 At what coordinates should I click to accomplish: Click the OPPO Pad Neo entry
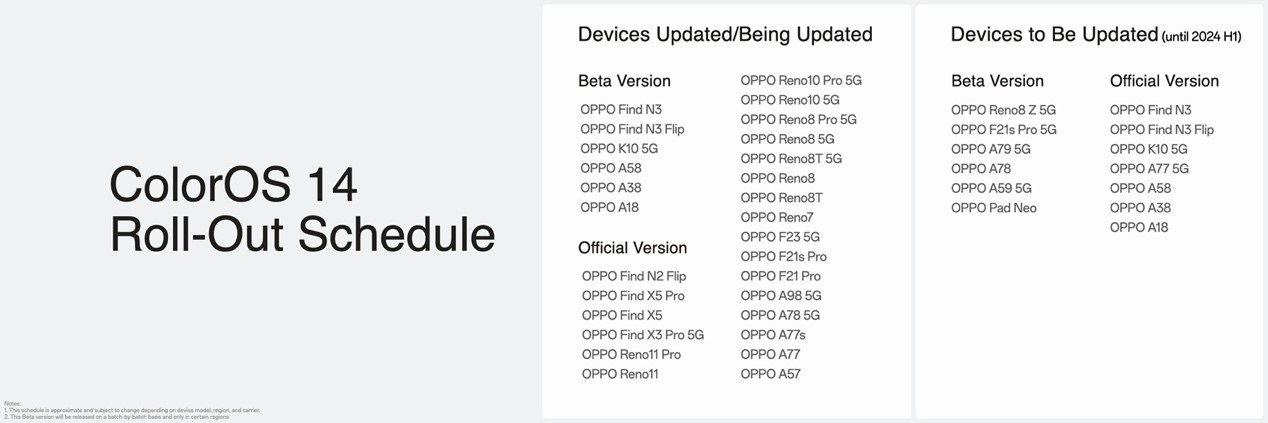point(994,208)
